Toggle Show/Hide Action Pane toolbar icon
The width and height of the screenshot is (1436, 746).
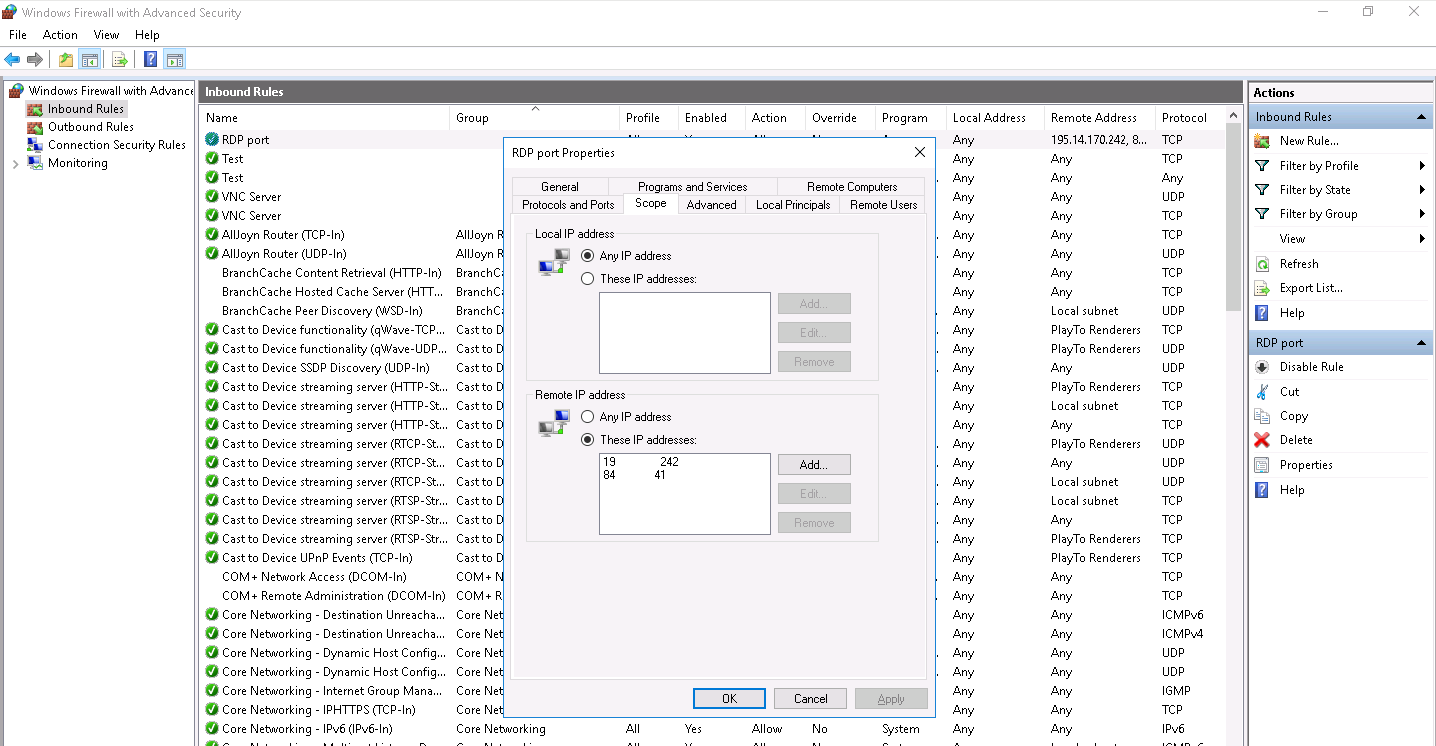(x=175, y=60)
